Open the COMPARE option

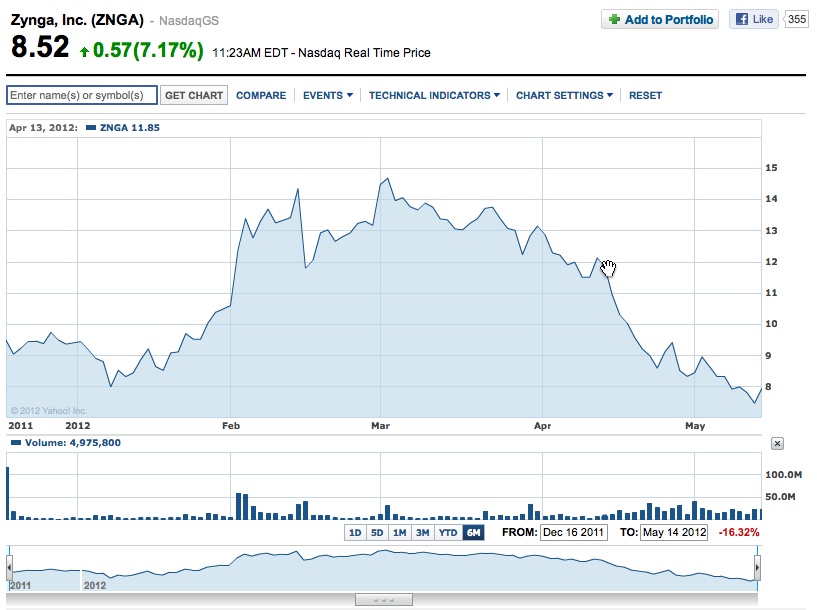coord(261,95)
